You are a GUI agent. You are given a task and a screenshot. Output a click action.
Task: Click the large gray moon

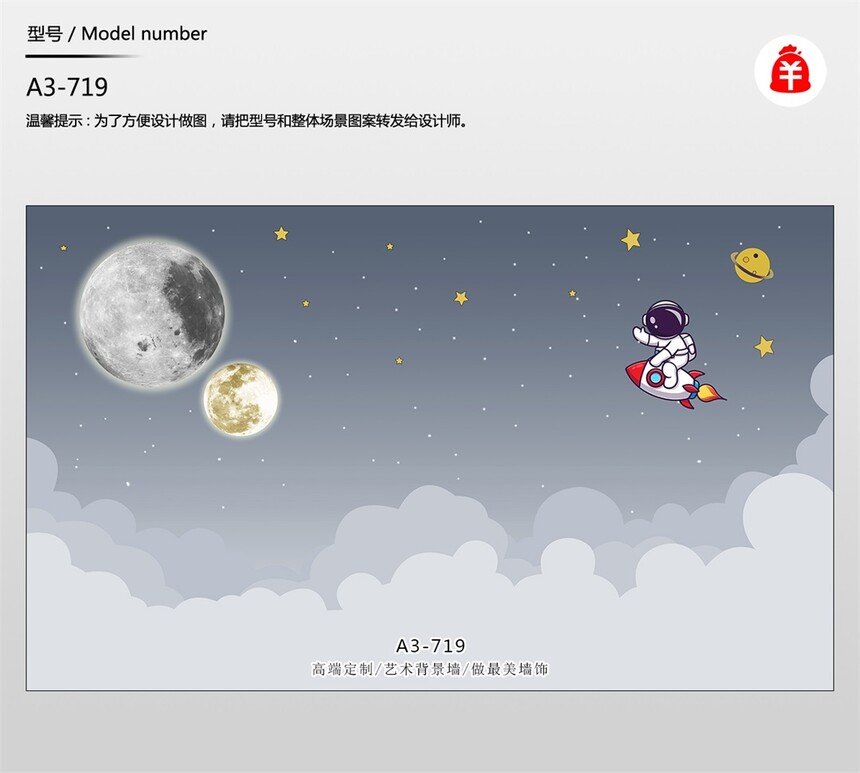coord(152,313)
